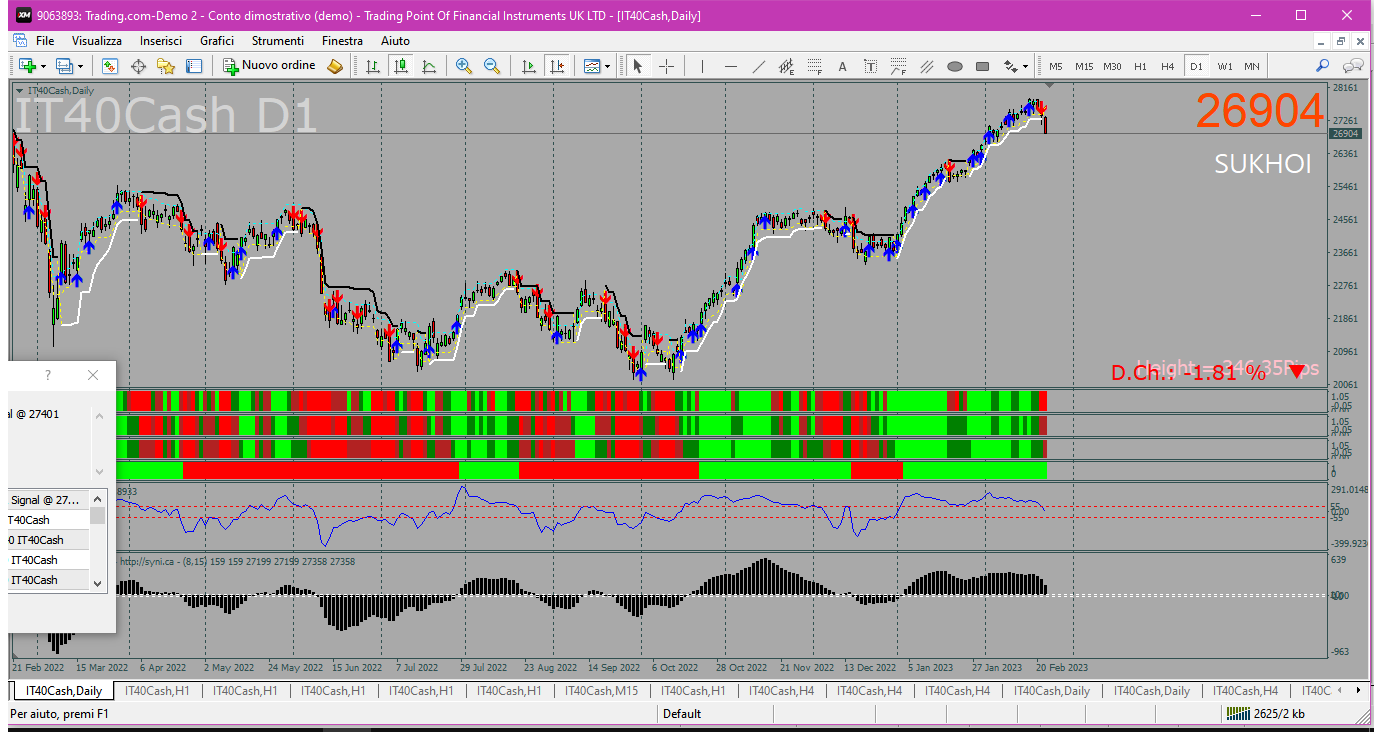Zoom in on the chart
The image size is (1378, 732).
[464, 66]
